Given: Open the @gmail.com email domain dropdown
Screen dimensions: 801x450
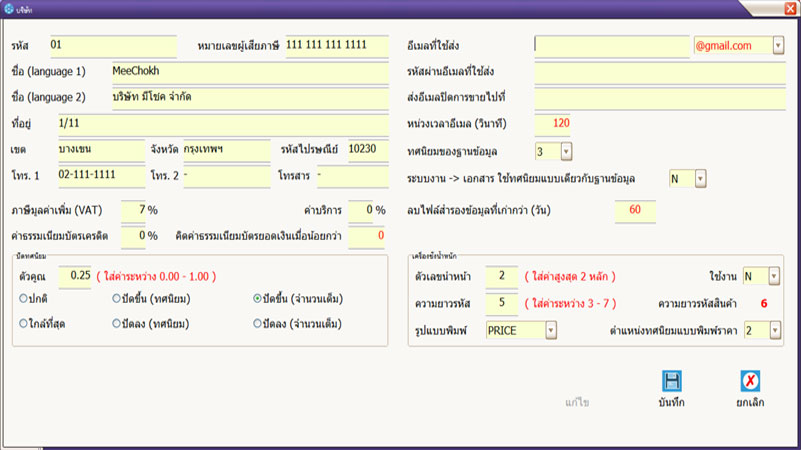Looking at the screenshot, I should pos(777,45).
